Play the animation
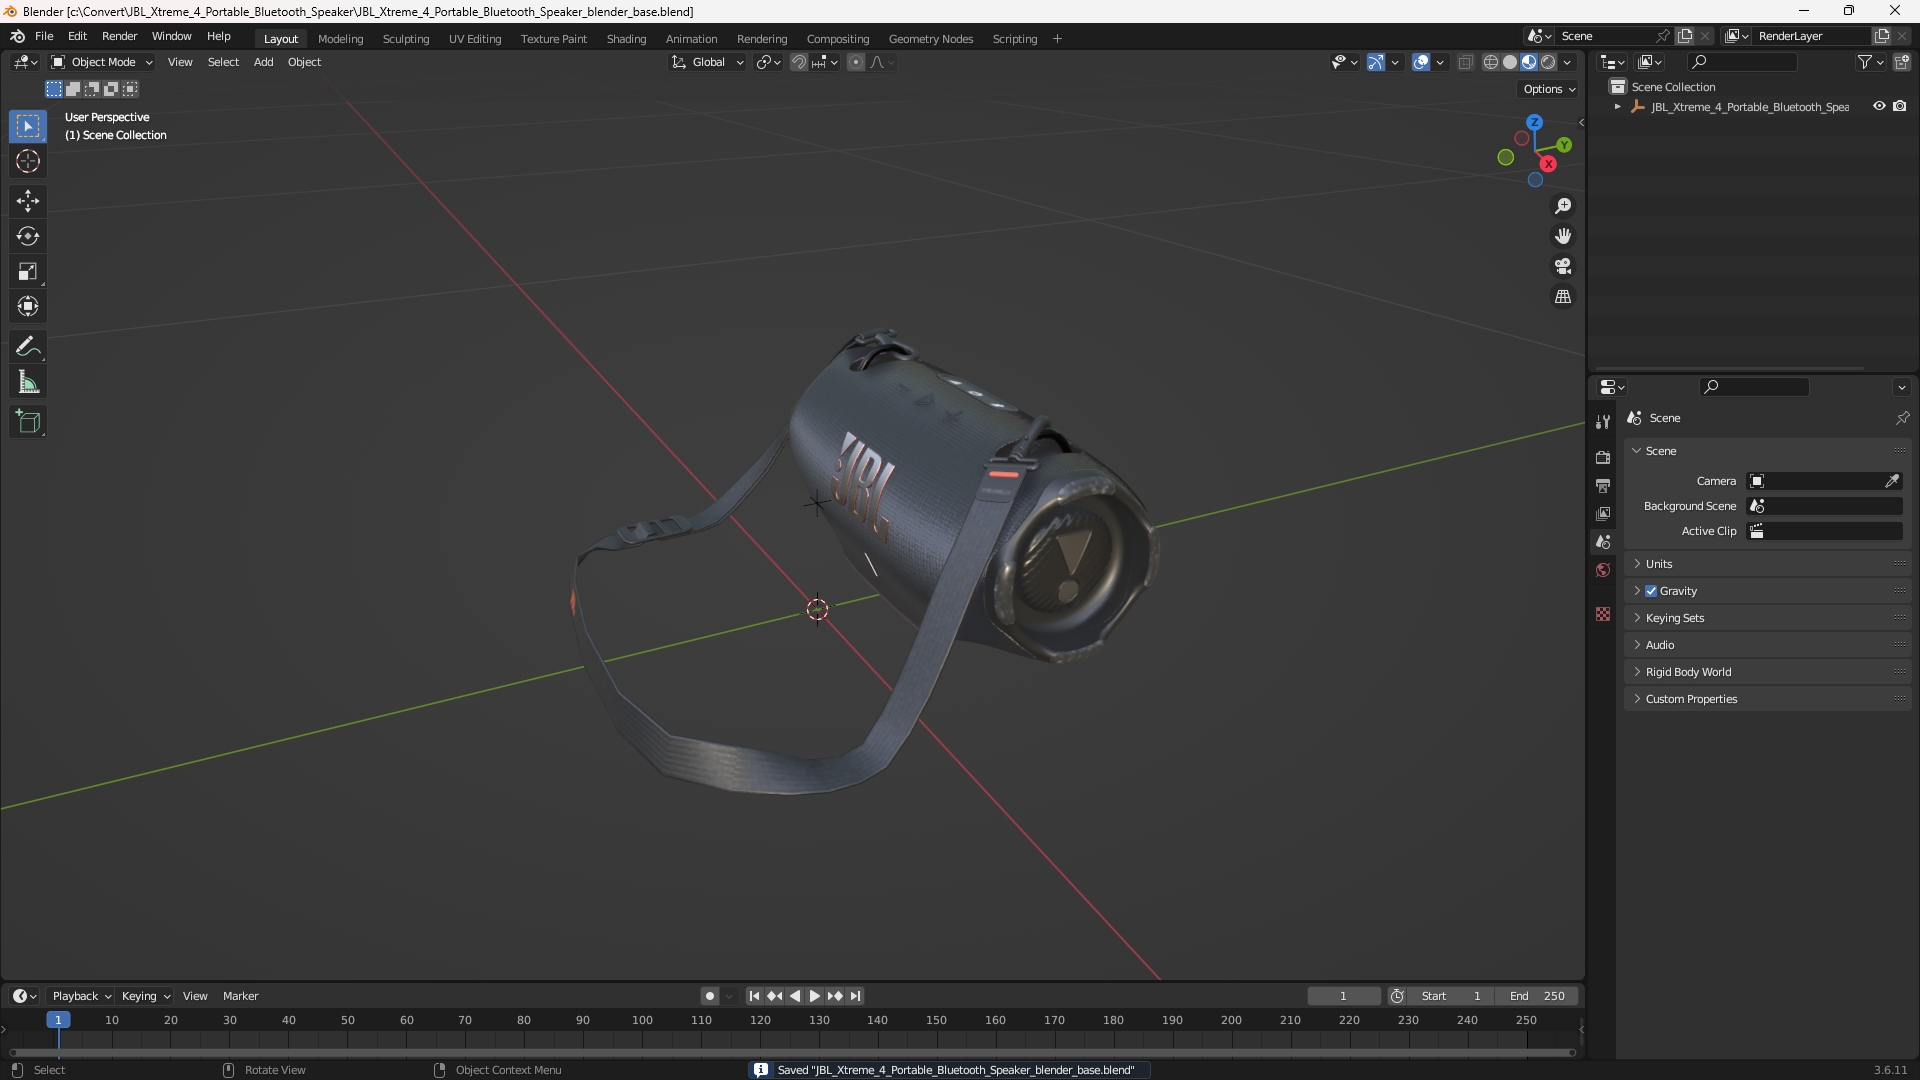 pos(814,996)
